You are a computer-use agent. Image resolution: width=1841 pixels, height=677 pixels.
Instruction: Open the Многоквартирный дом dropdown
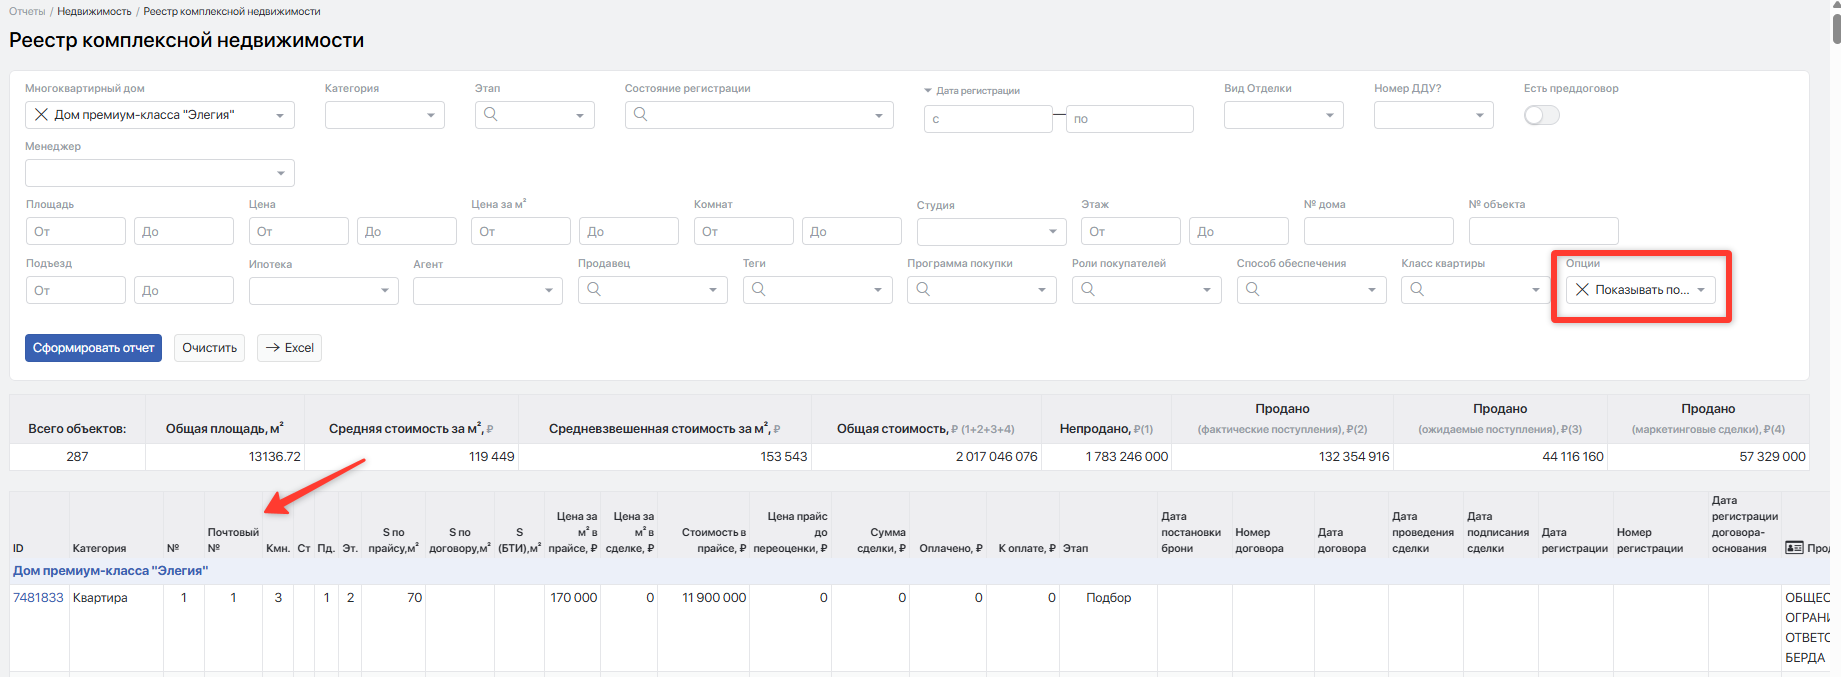pos(280,116)
